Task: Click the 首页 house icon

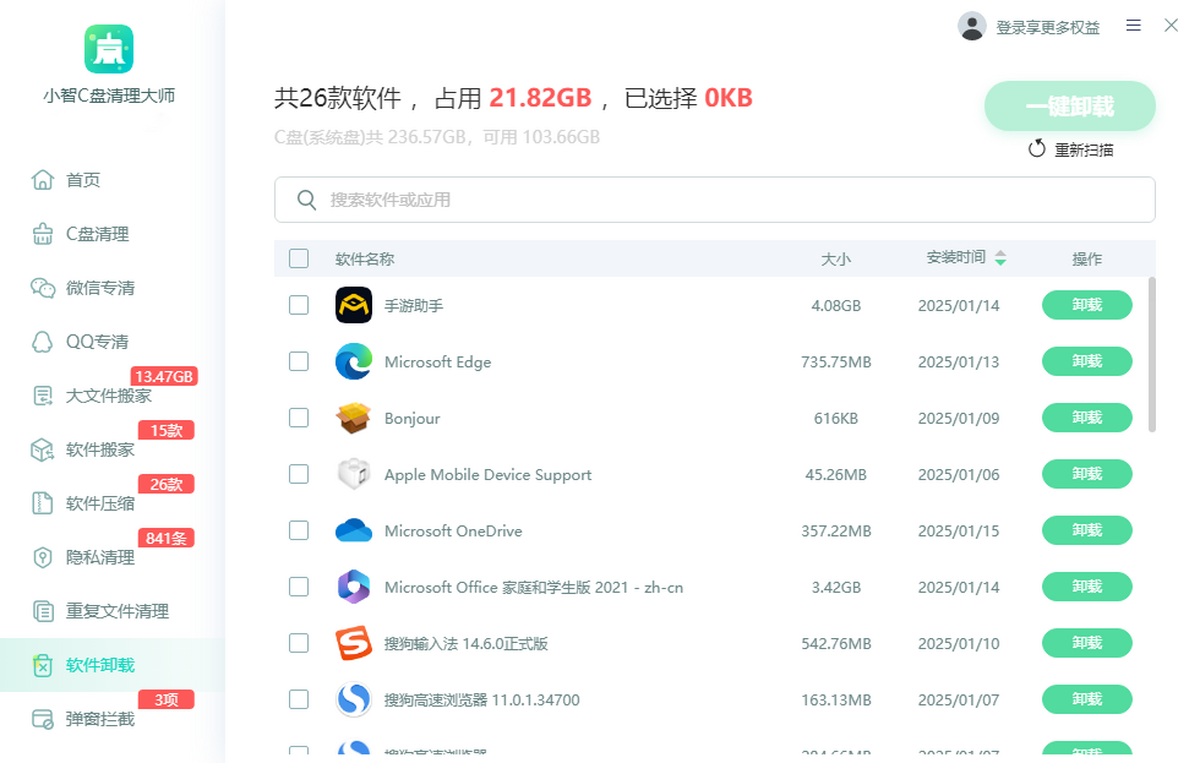Action: [43, 180]
